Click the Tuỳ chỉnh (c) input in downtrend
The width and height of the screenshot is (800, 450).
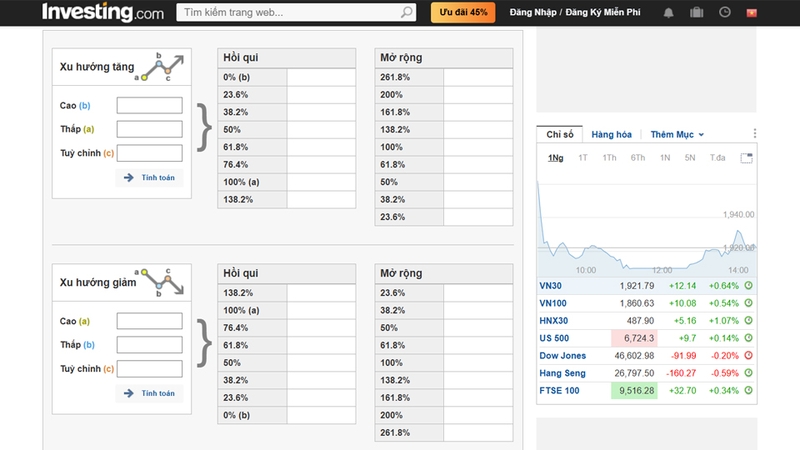(149, 369)
